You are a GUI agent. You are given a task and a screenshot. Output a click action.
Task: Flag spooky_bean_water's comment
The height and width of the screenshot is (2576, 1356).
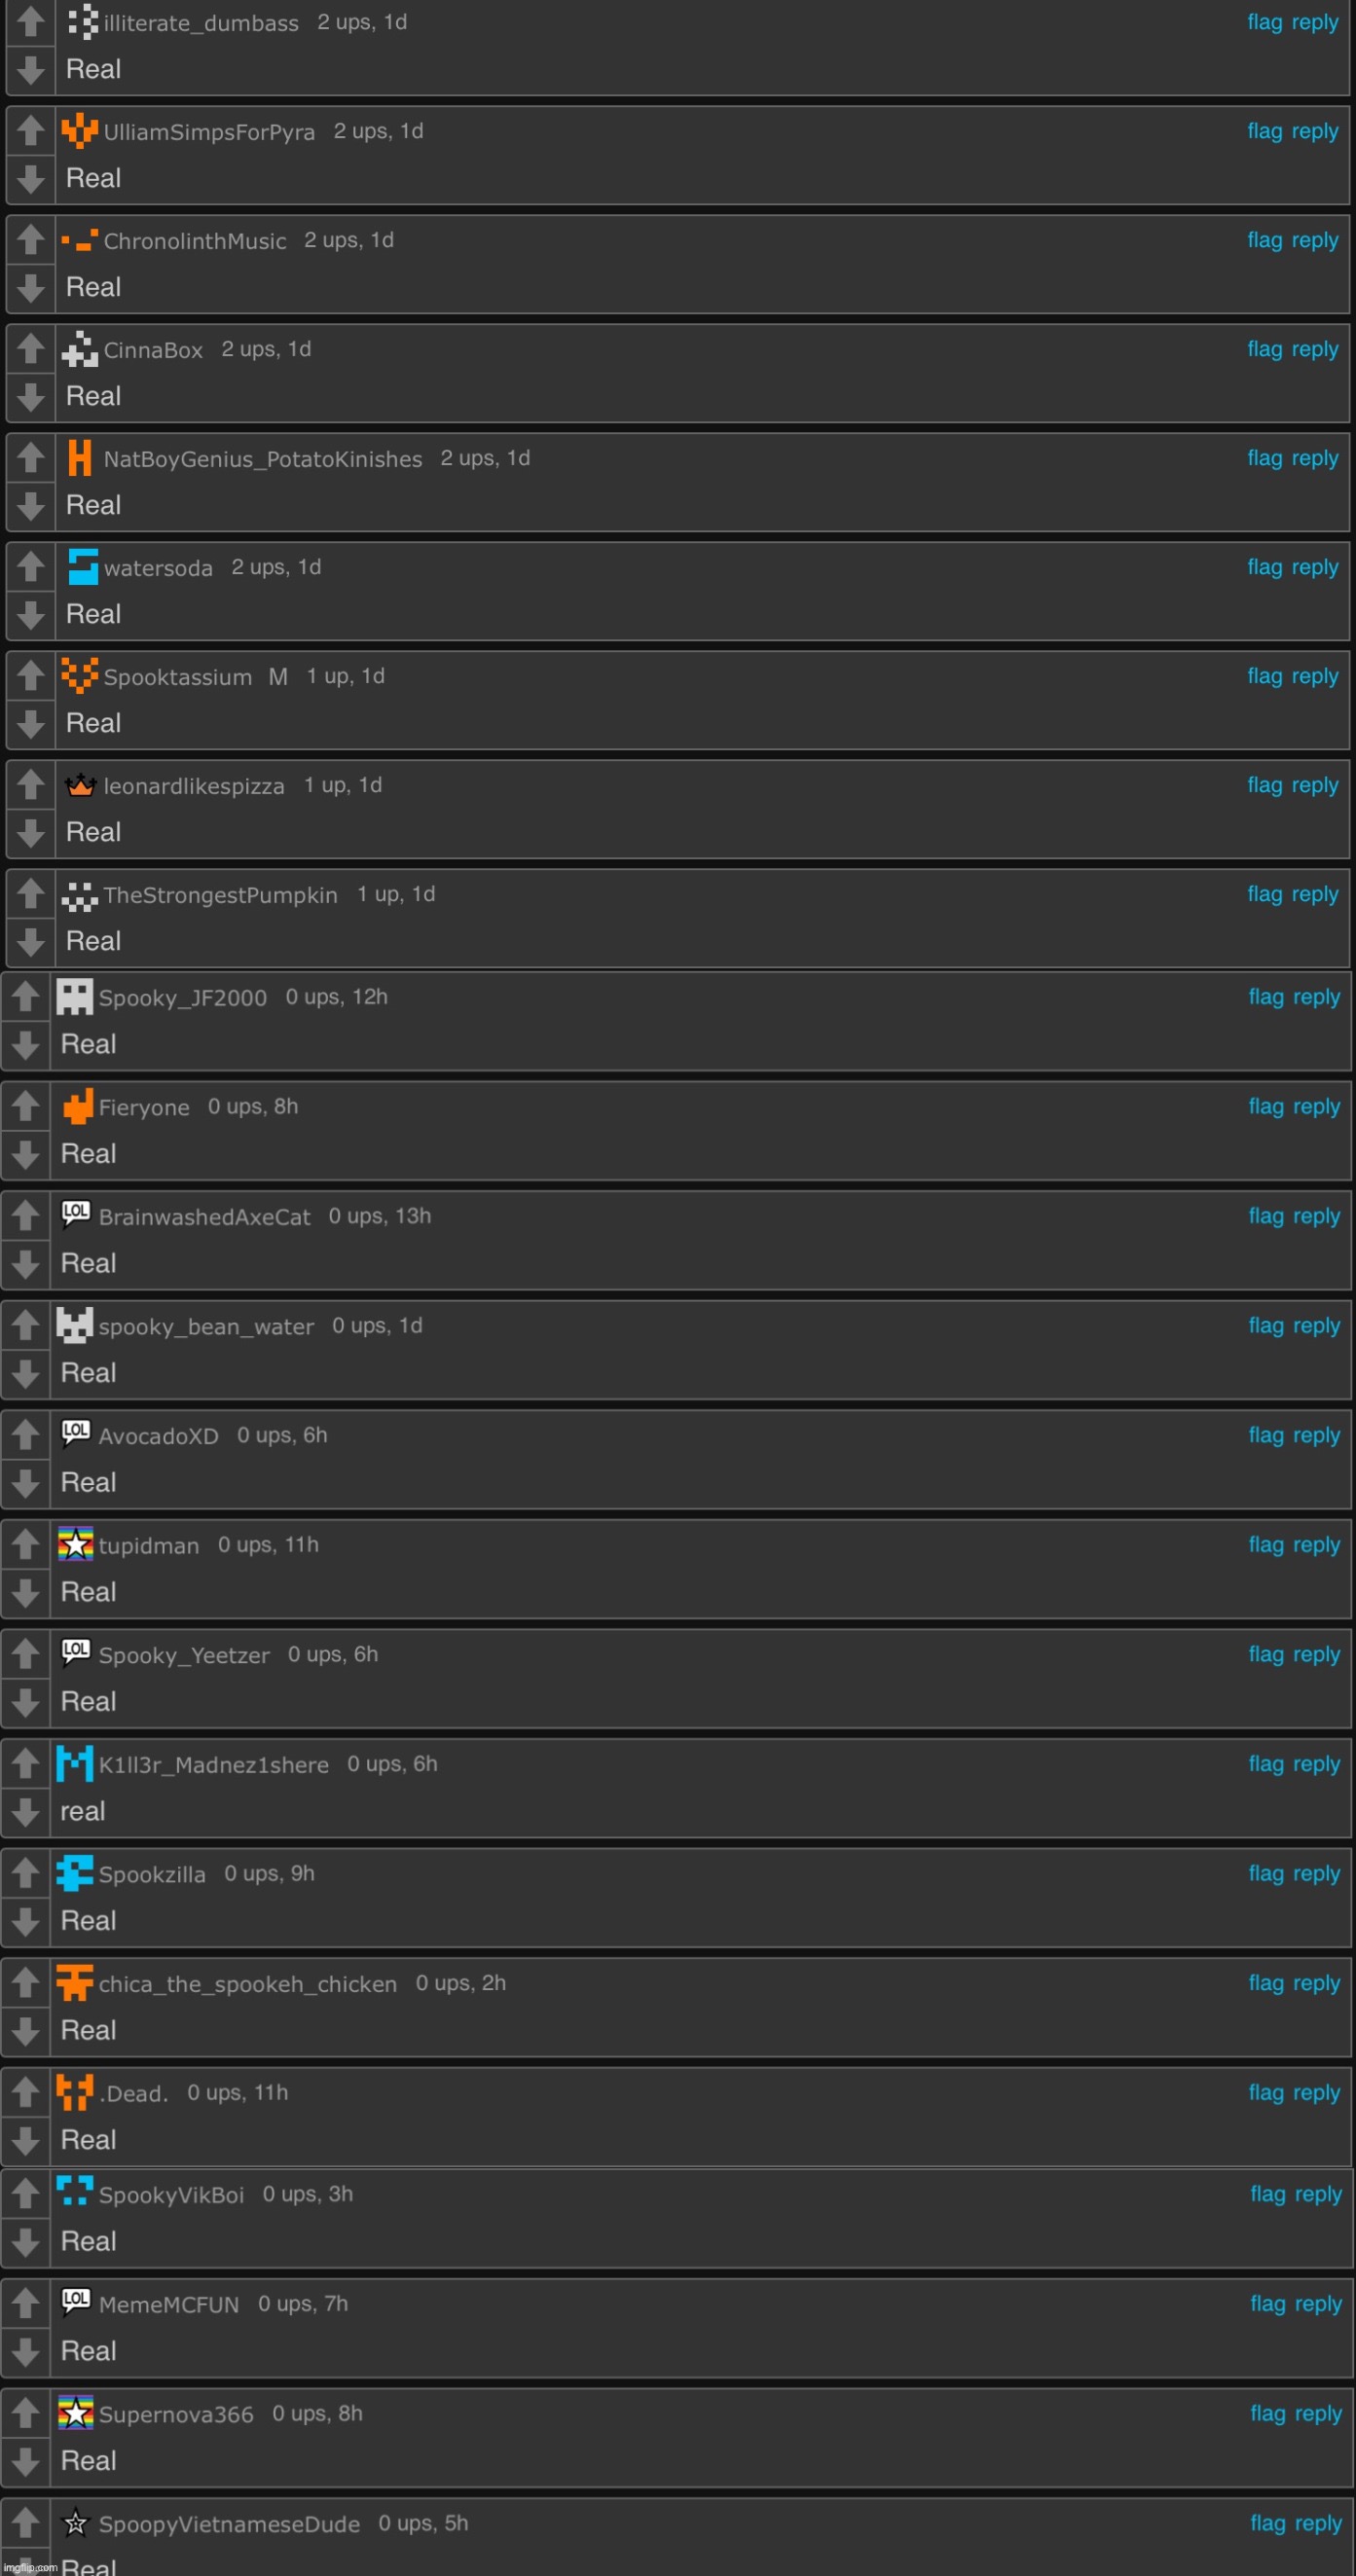[x=1266, y=1325]
